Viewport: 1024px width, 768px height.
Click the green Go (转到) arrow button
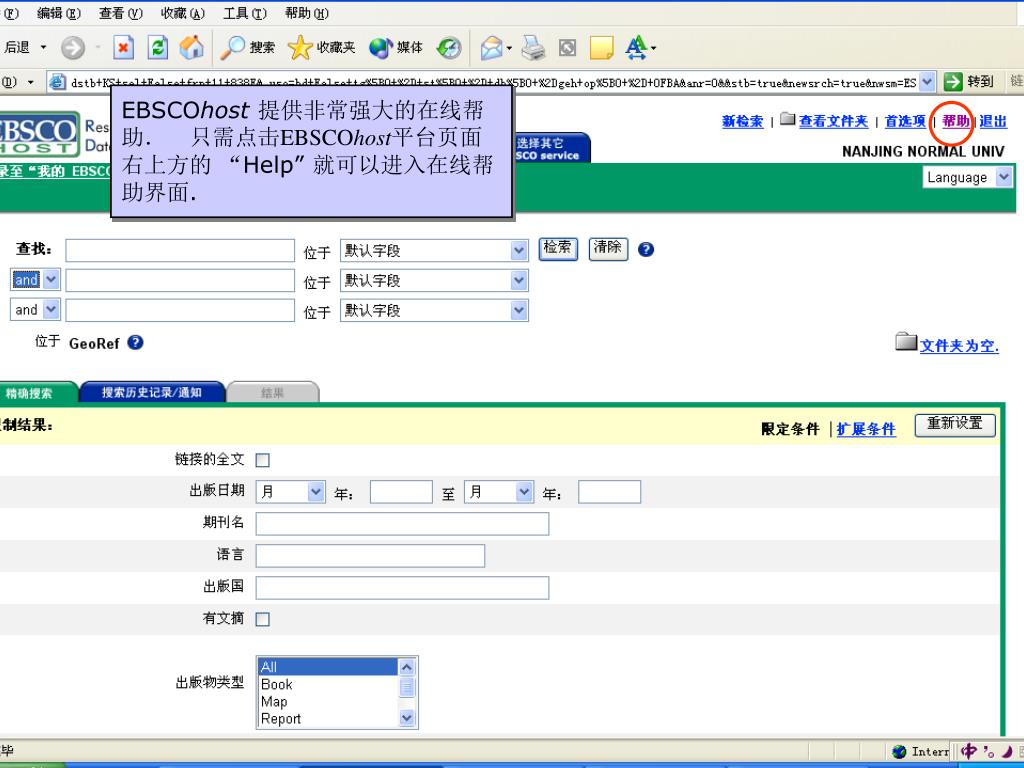click(953, 82)
